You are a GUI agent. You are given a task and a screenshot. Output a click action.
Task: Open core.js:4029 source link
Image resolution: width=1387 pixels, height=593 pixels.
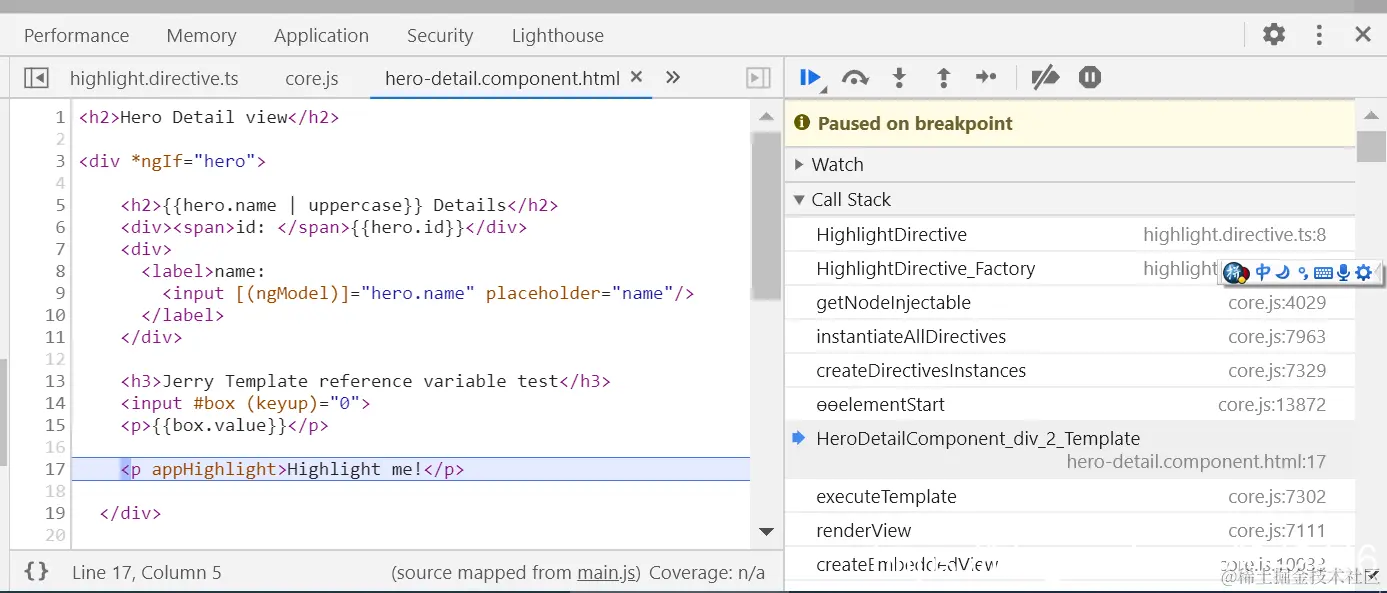tap(1277, 303)
